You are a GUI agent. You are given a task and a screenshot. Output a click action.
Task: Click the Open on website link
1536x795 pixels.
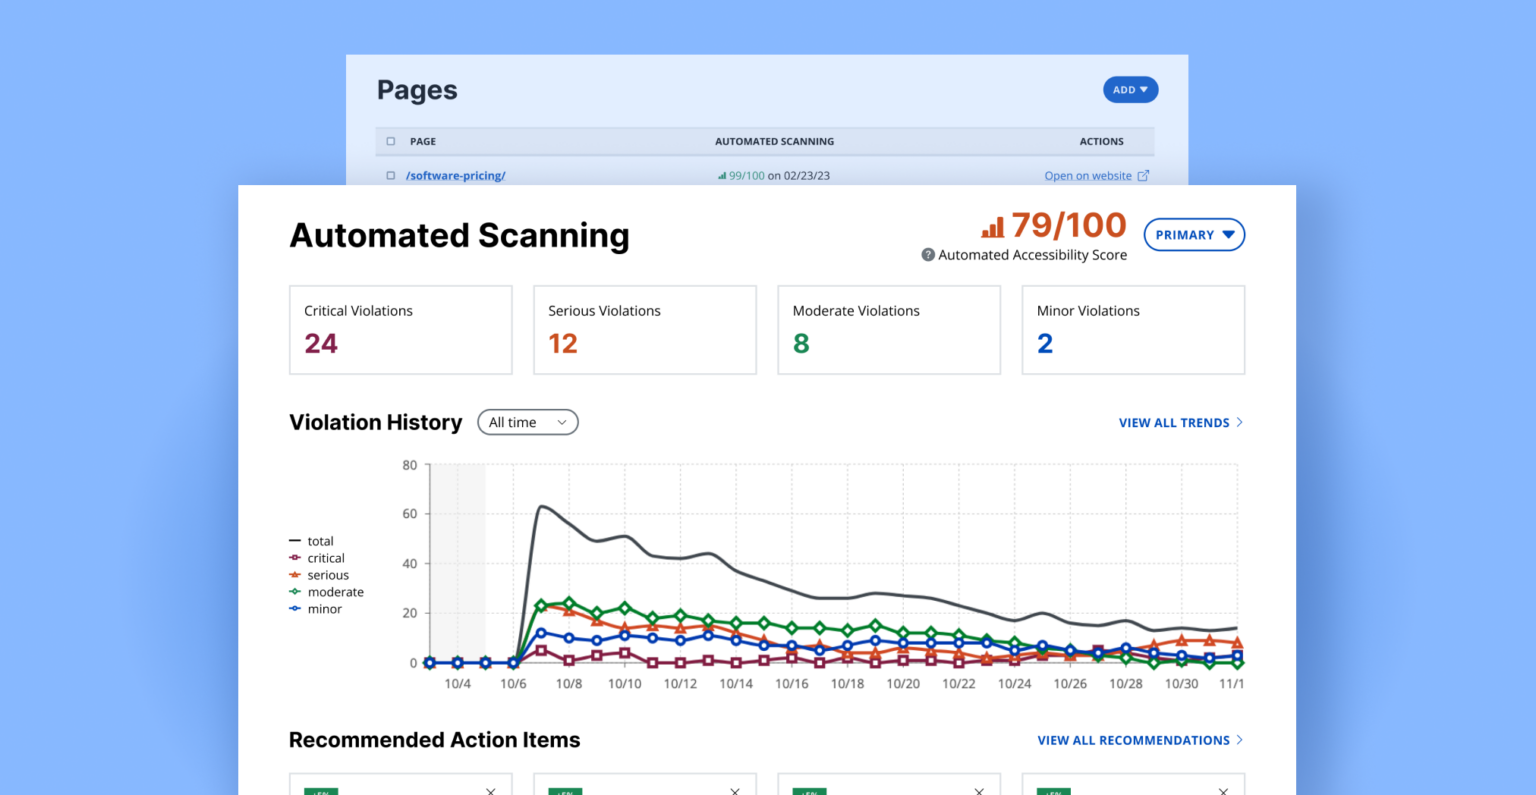click(x=1087, y=175)
